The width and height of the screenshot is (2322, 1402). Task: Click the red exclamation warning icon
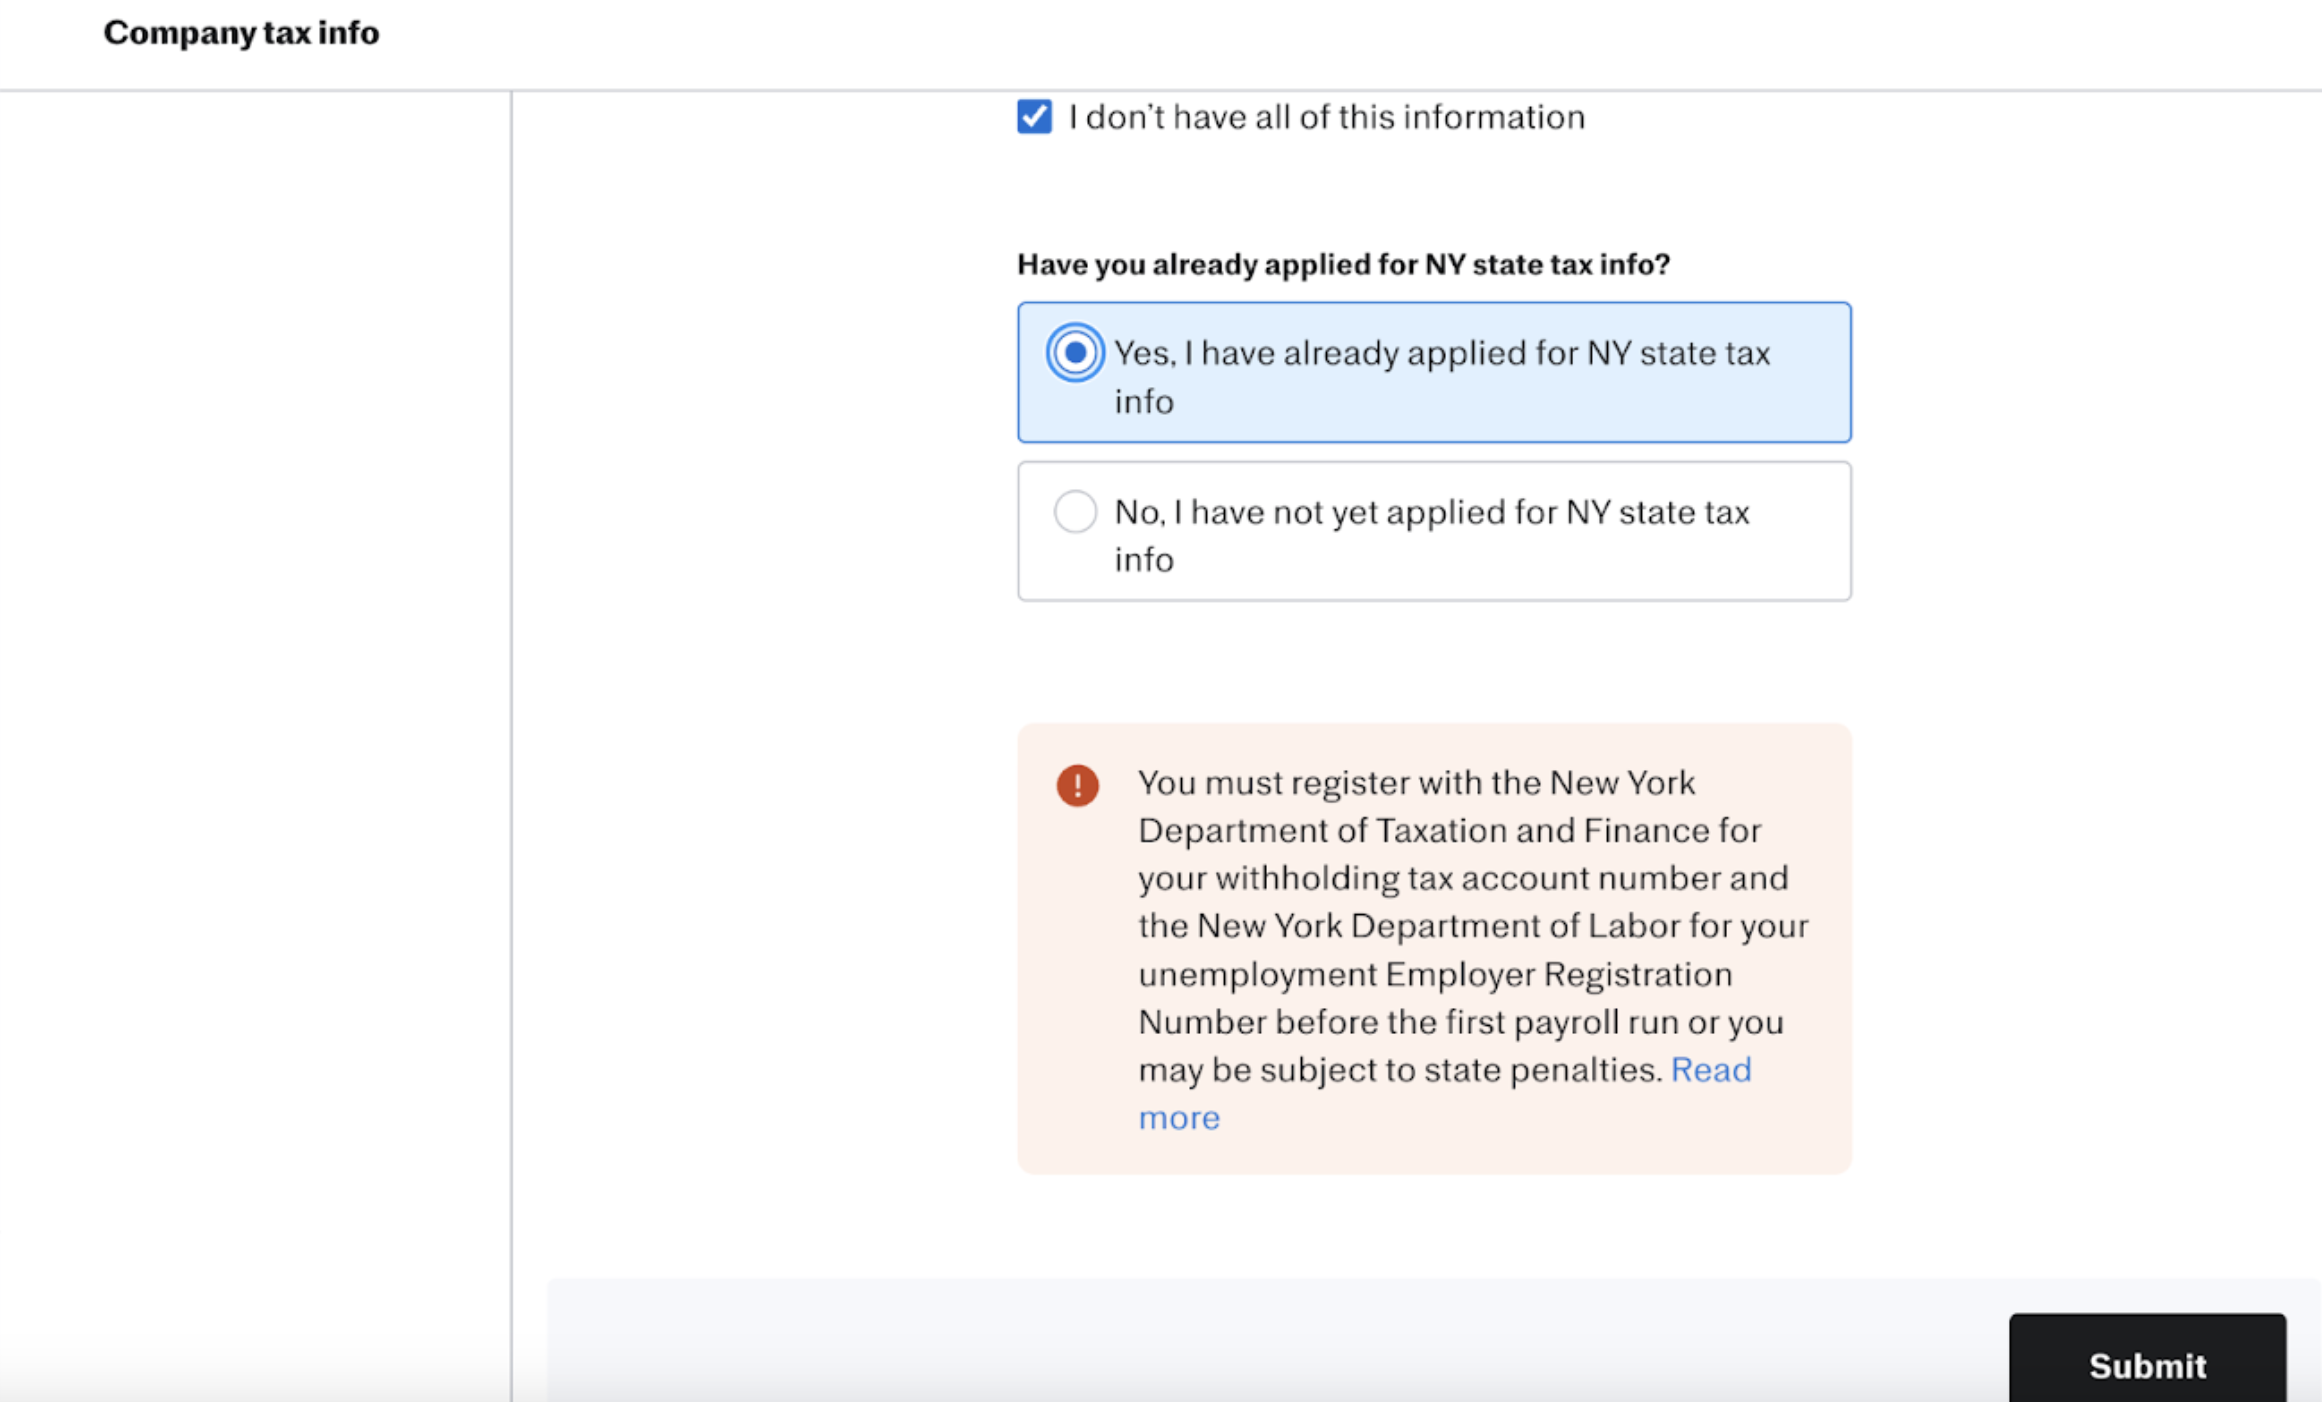pyautogui.click(x=1077, y=785)
